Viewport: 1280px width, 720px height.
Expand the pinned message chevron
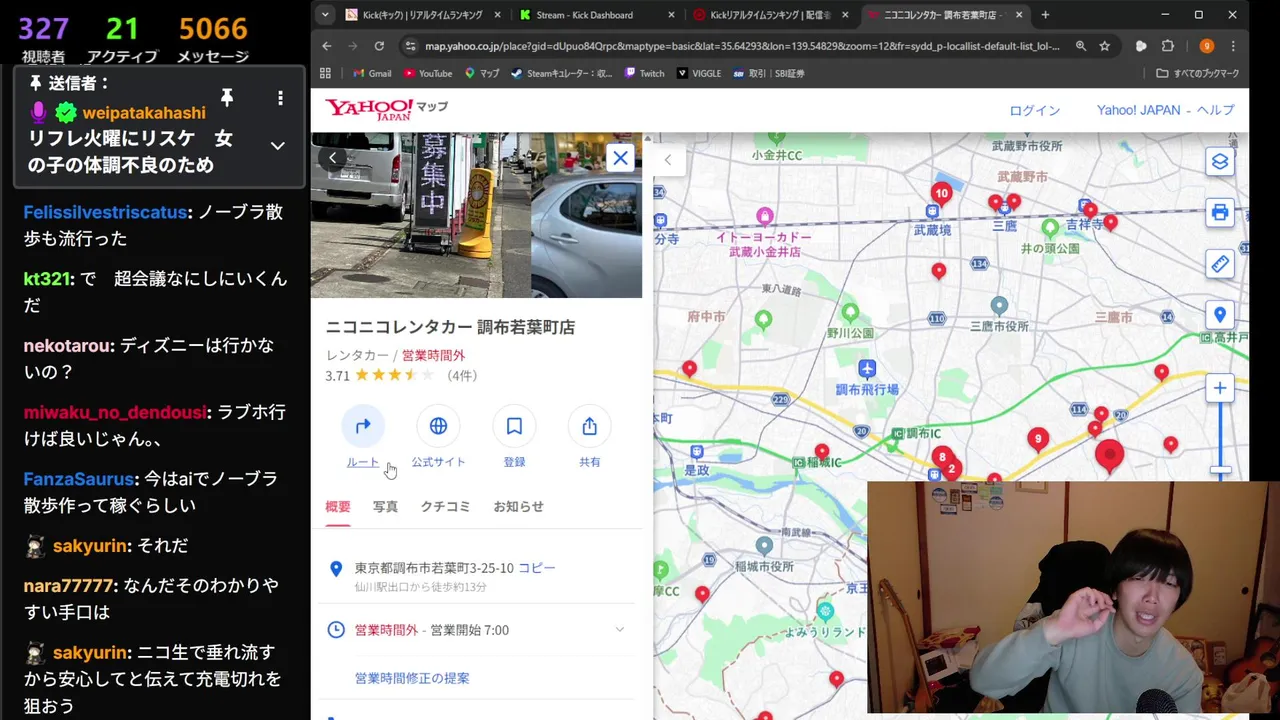click(x=278, y=146)
